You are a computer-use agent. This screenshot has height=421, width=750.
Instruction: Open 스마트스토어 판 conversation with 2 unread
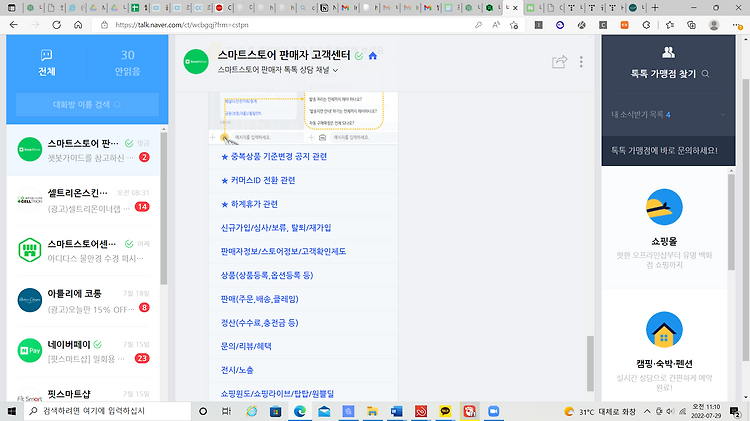tap(83, 150)
